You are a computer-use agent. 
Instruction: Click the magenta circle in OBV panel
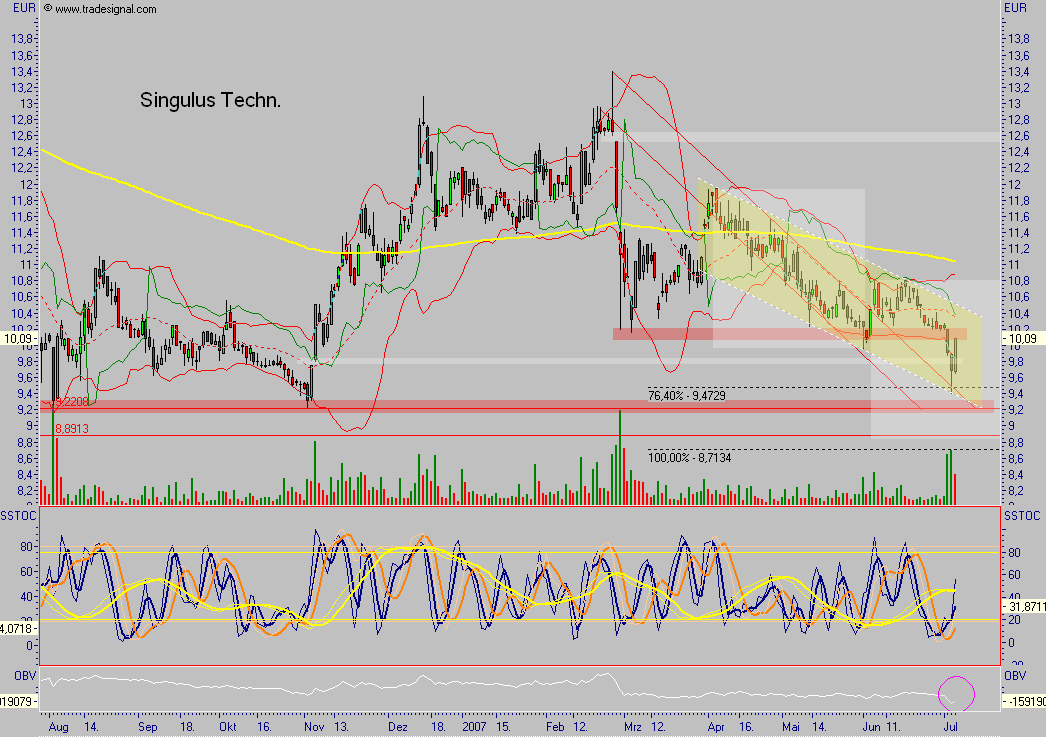pos(956,691)
